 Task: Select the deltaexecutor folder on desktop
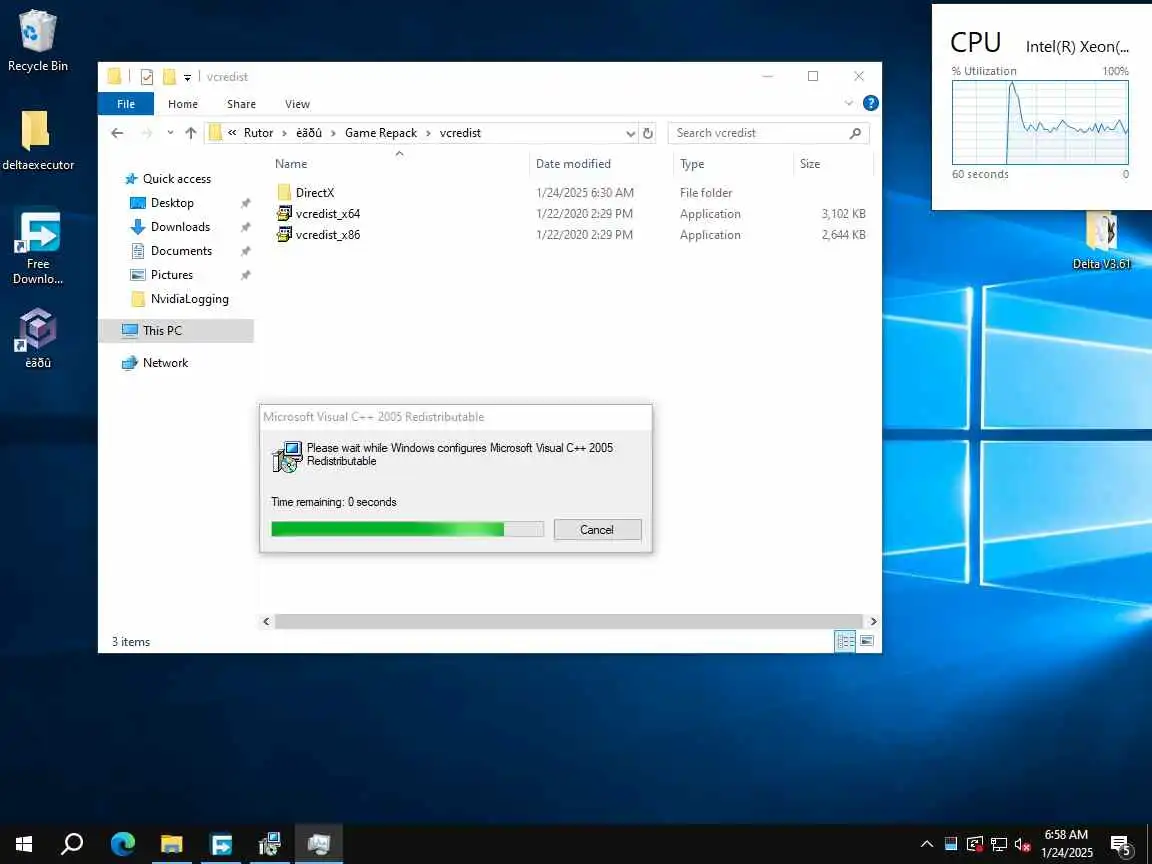tap(37, 141)
